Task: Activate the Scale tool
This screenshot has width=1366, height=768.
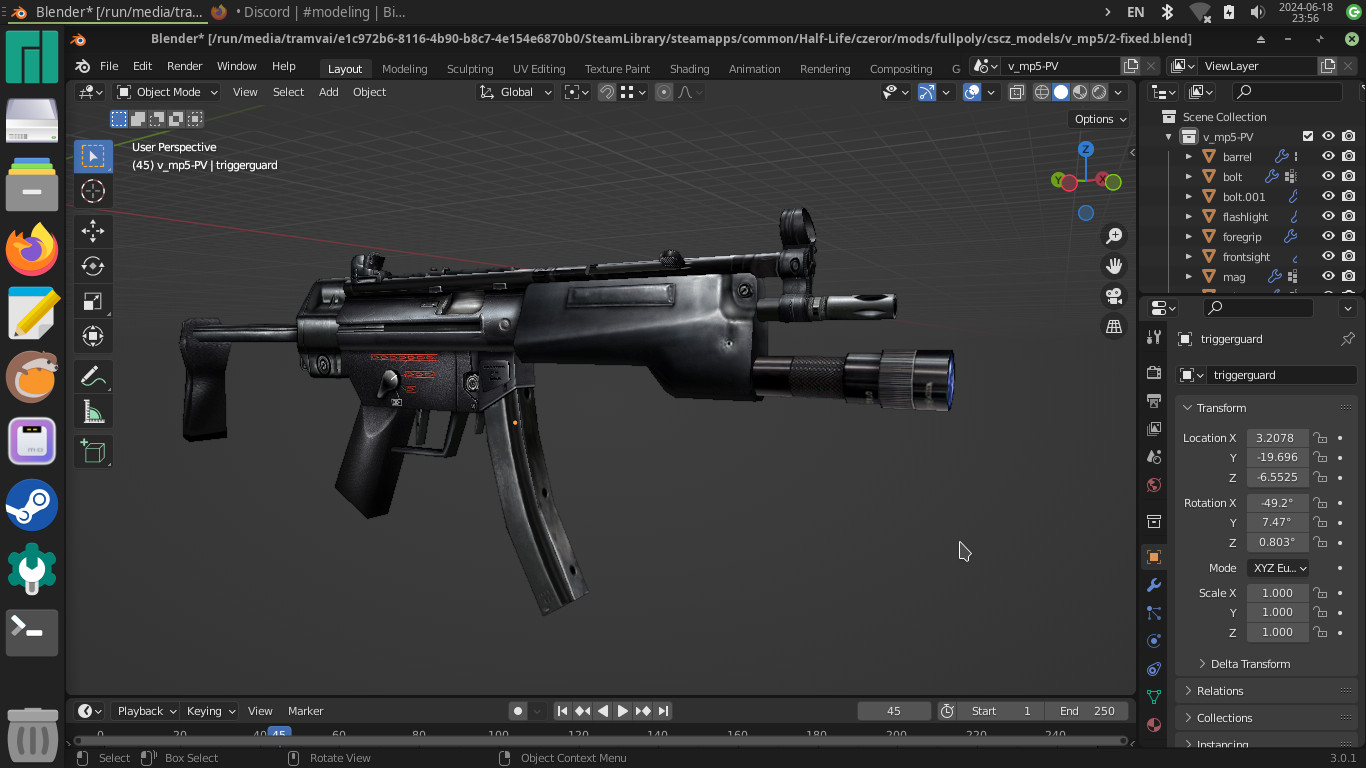Action: point(93,301)
